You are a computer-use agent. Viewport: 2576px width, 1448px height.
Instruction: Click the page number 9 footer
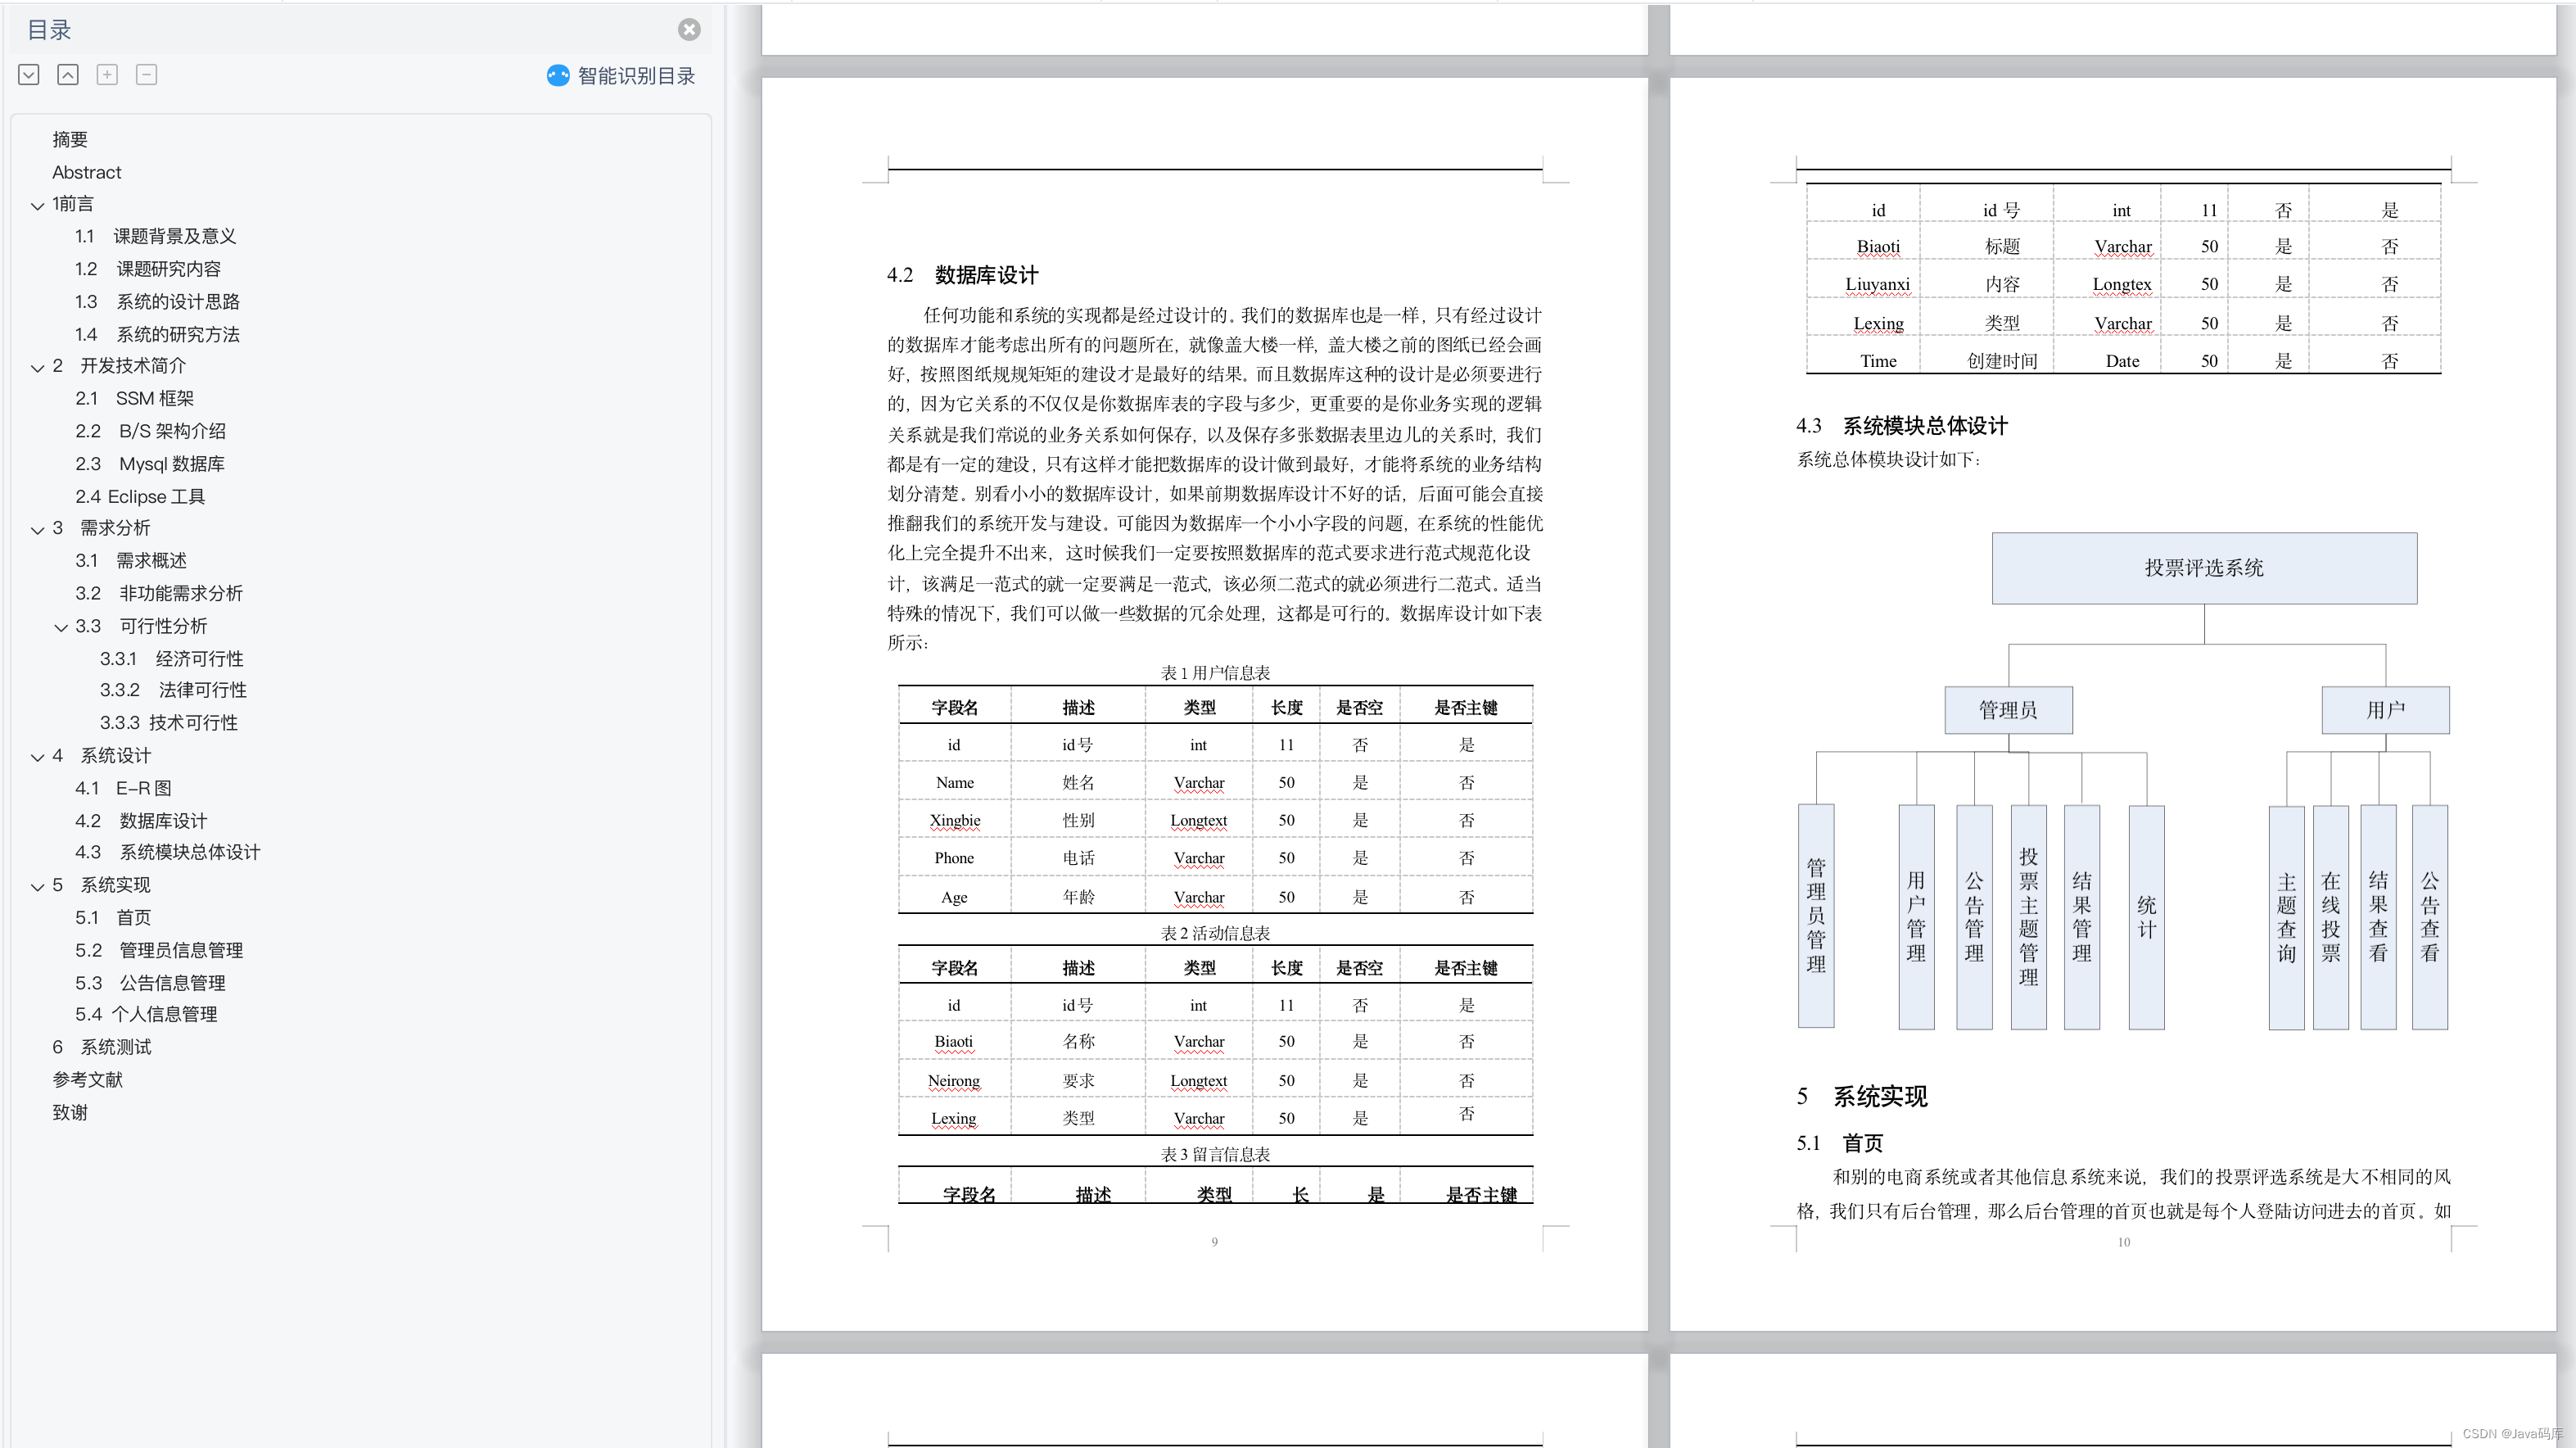[x=1215, y=1242]
